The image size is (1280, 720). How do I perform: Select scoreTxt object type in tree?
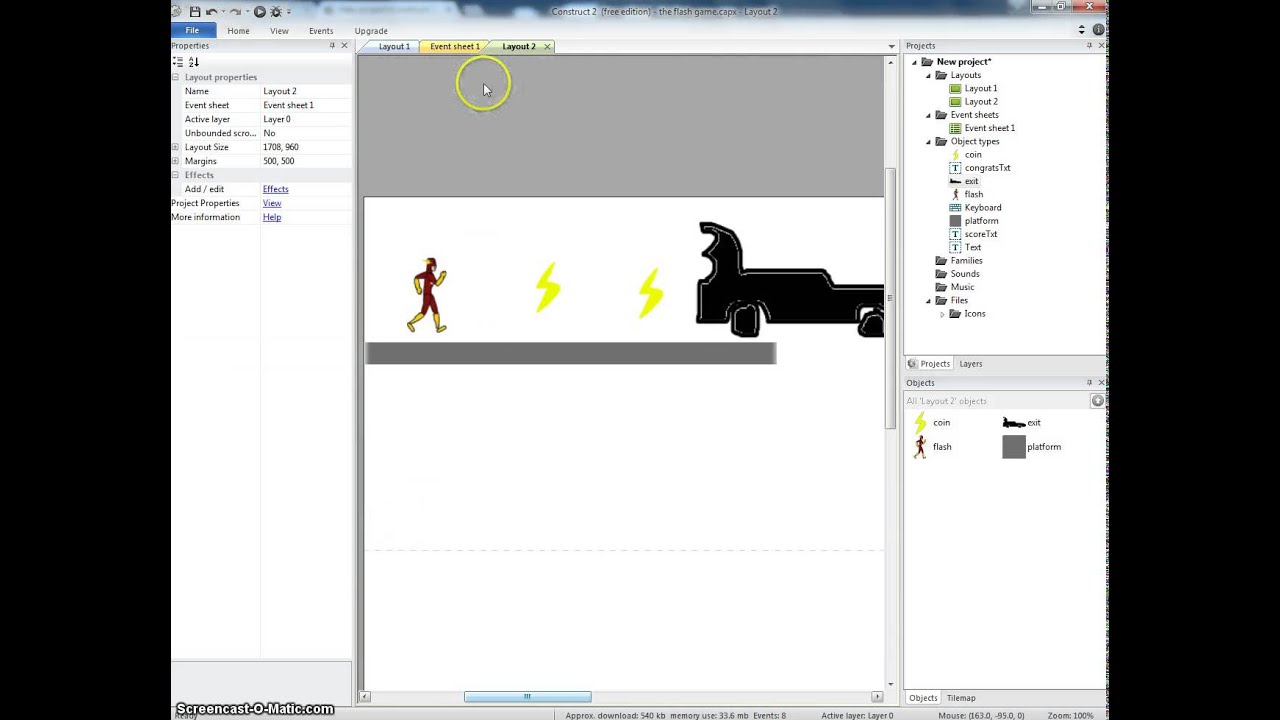click(x=981, y=234)
